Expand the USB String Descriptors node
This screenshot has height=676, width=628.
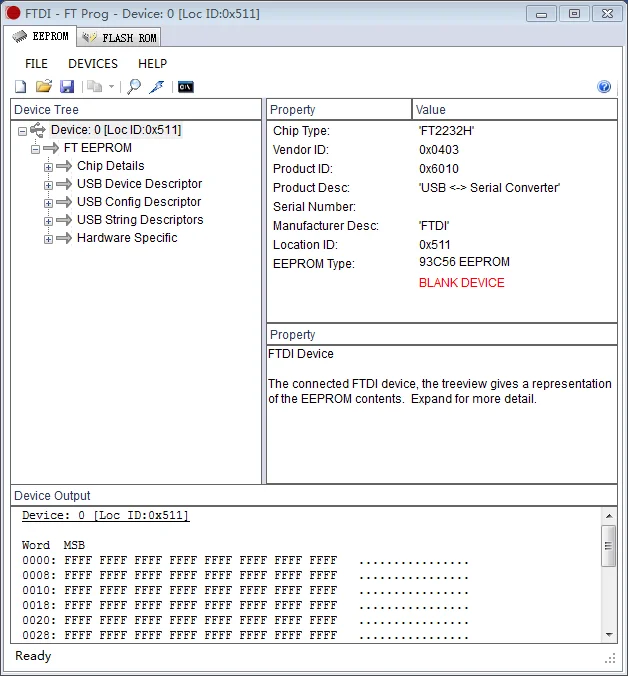pos(48,221)
